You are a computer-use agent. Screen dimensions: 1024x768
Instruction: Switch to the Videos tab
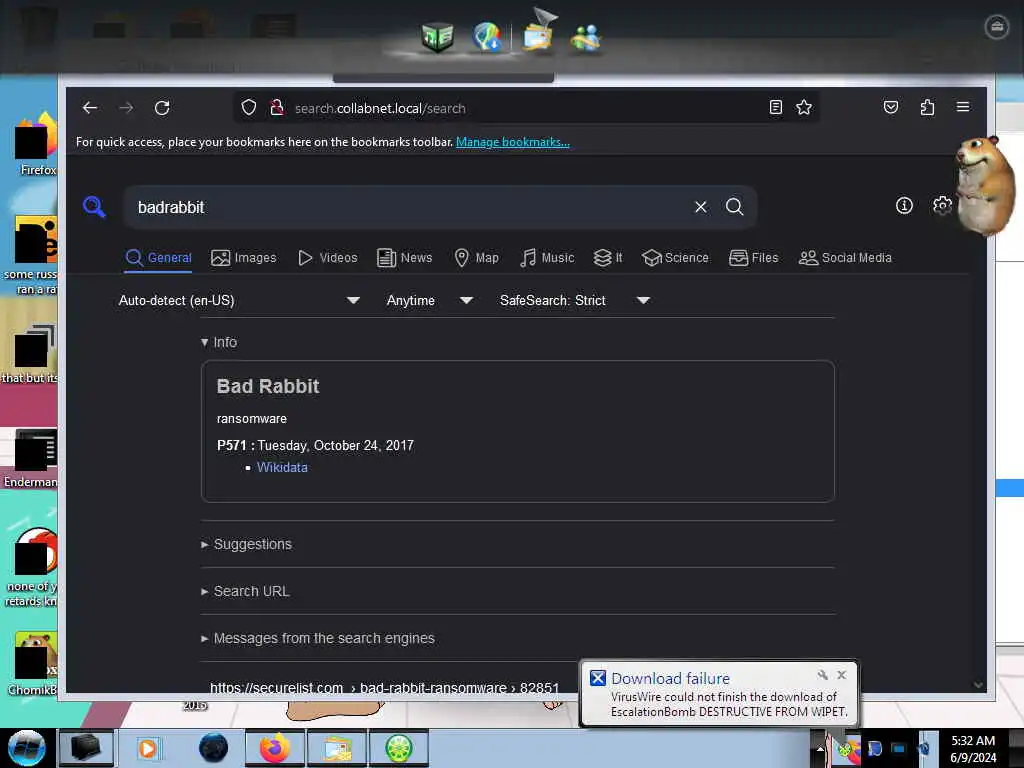pyautogui.click(x=327, y=258)
